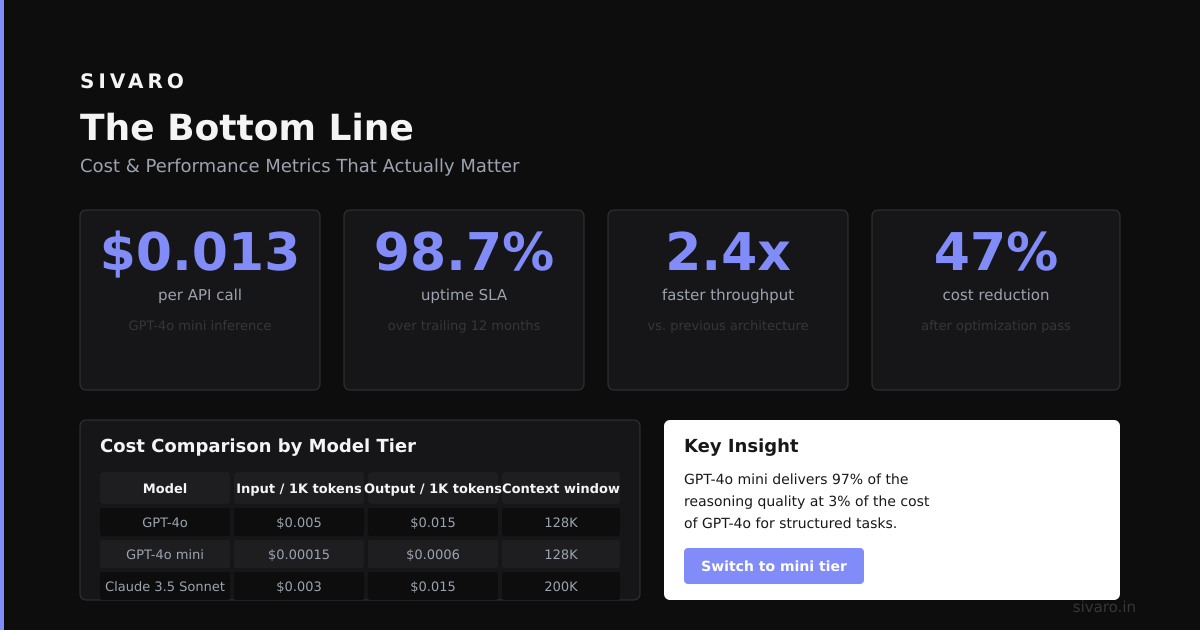Screen dimensions: 1200x630
Task: Click the Output / 1K tokens column header
Action: pos(433,488)
